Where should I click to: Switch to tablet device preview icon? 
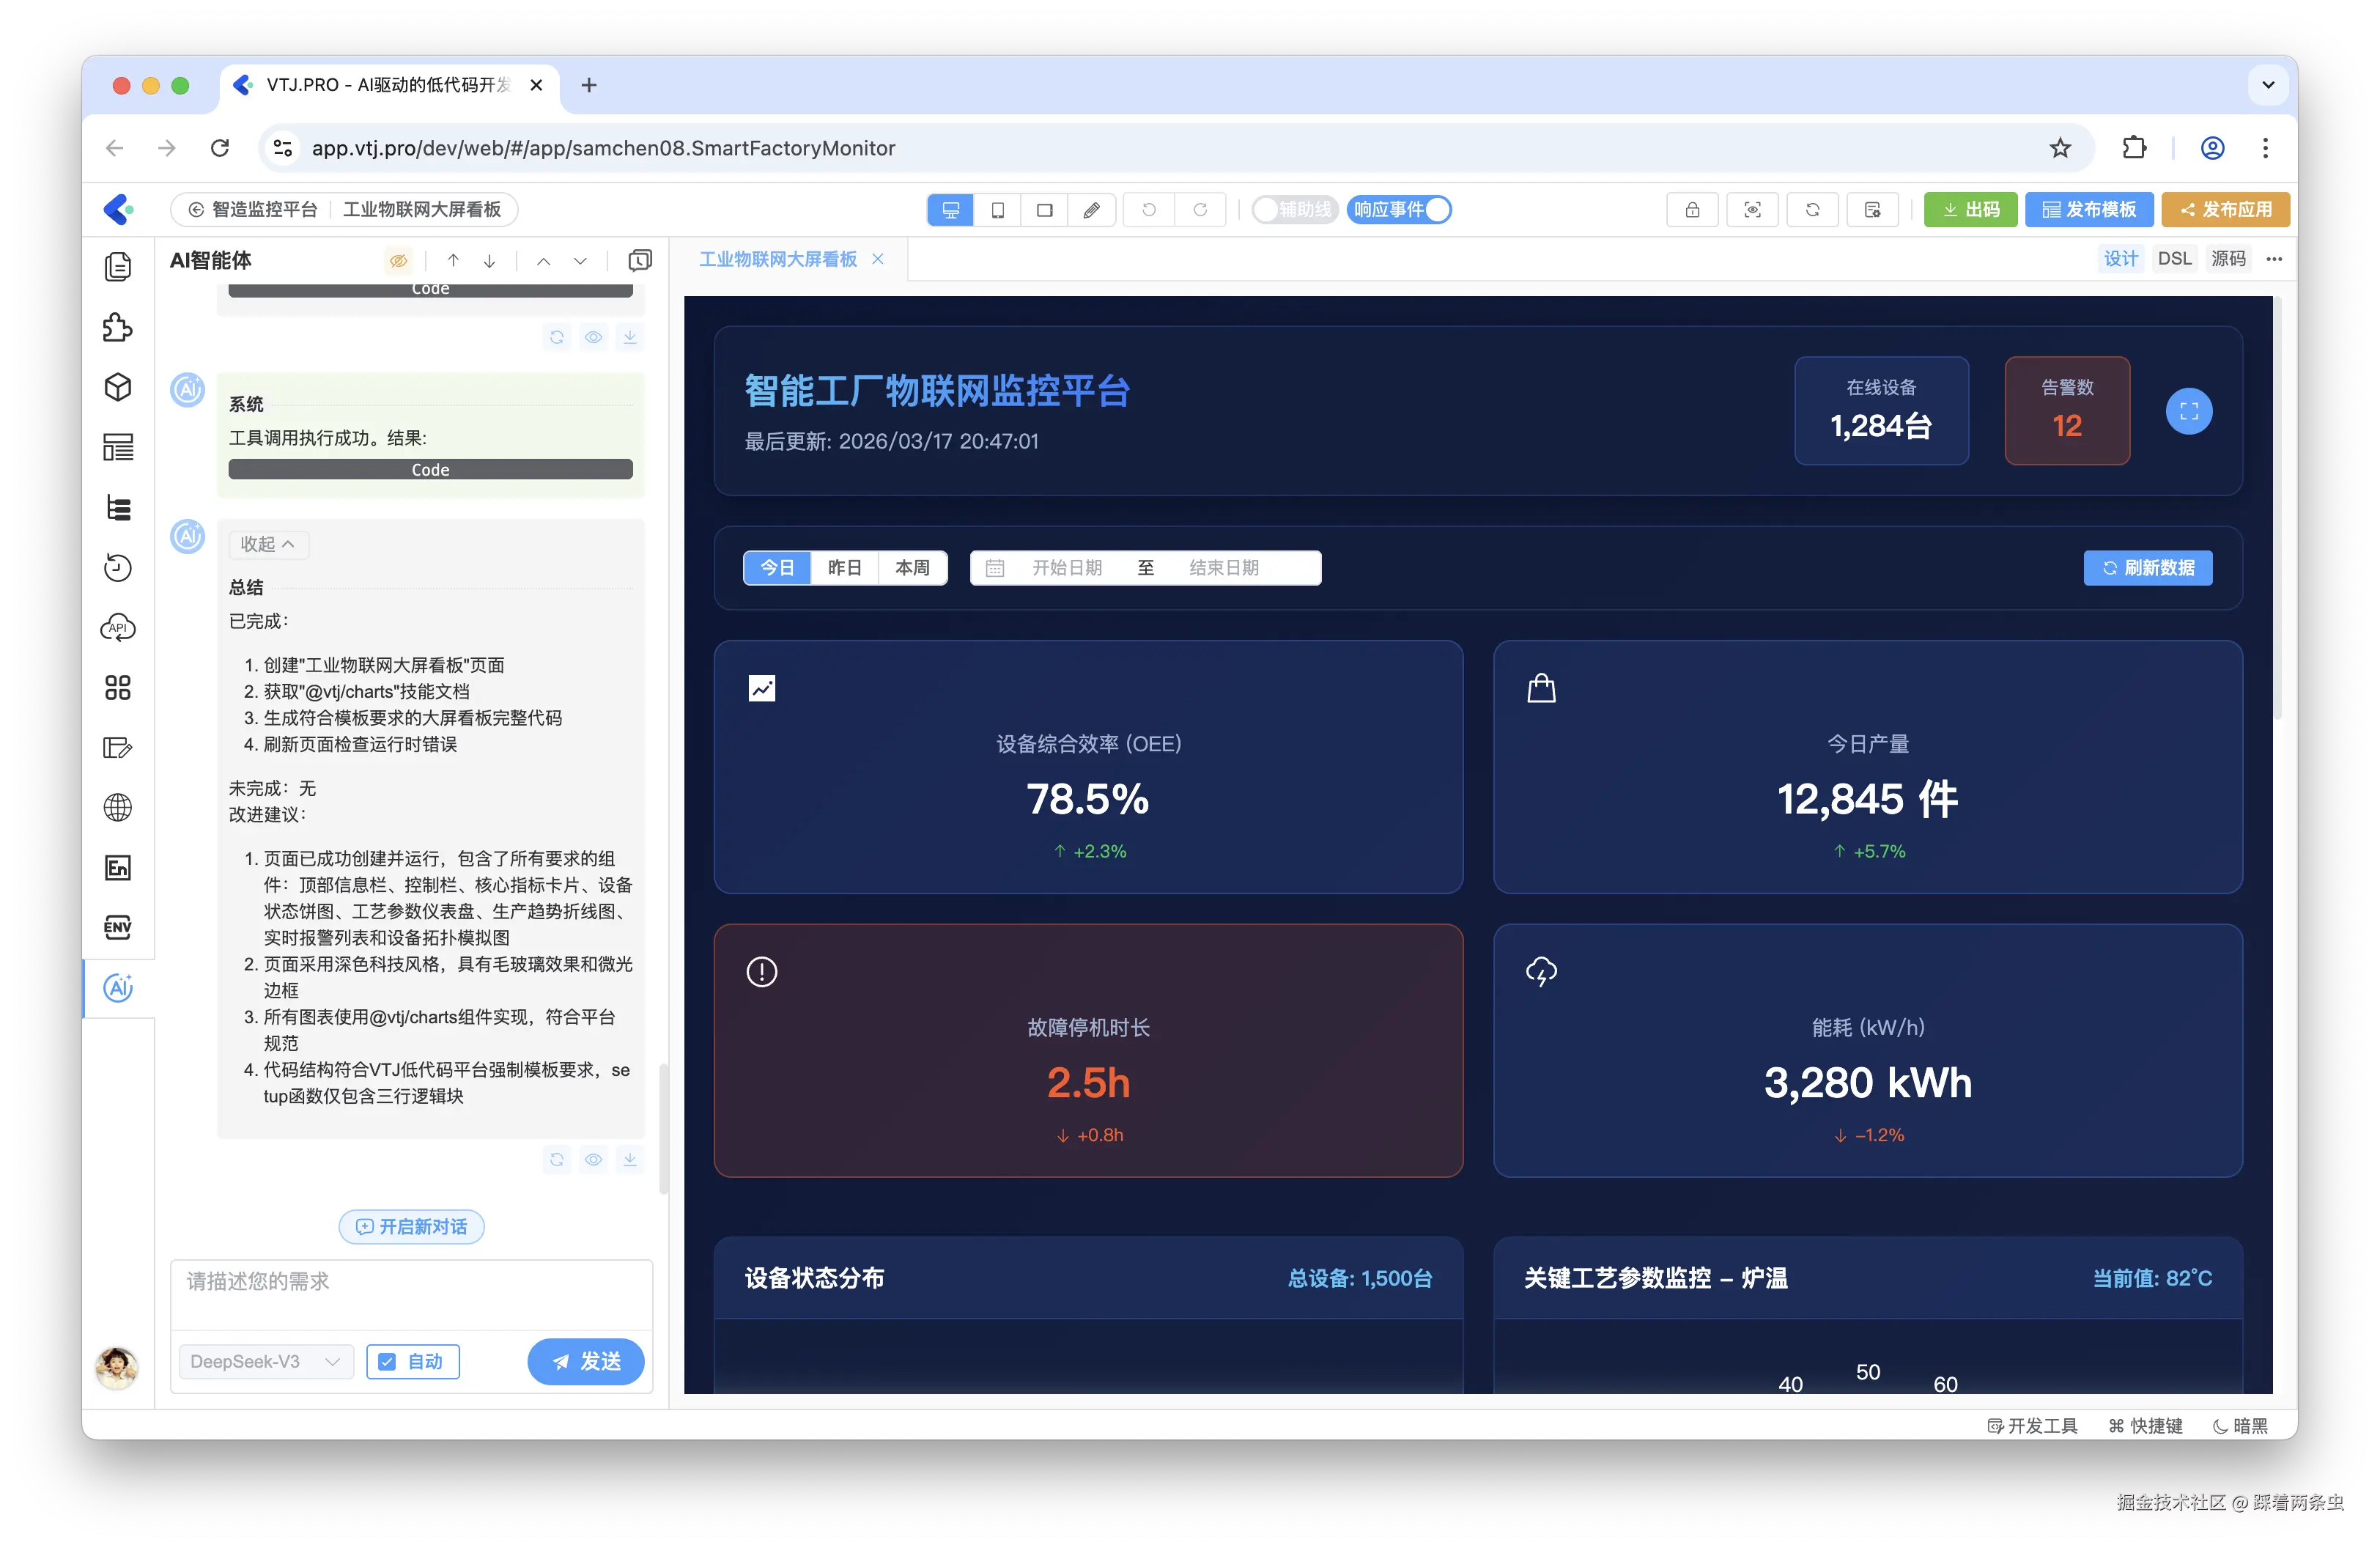[x=997, y=210]
